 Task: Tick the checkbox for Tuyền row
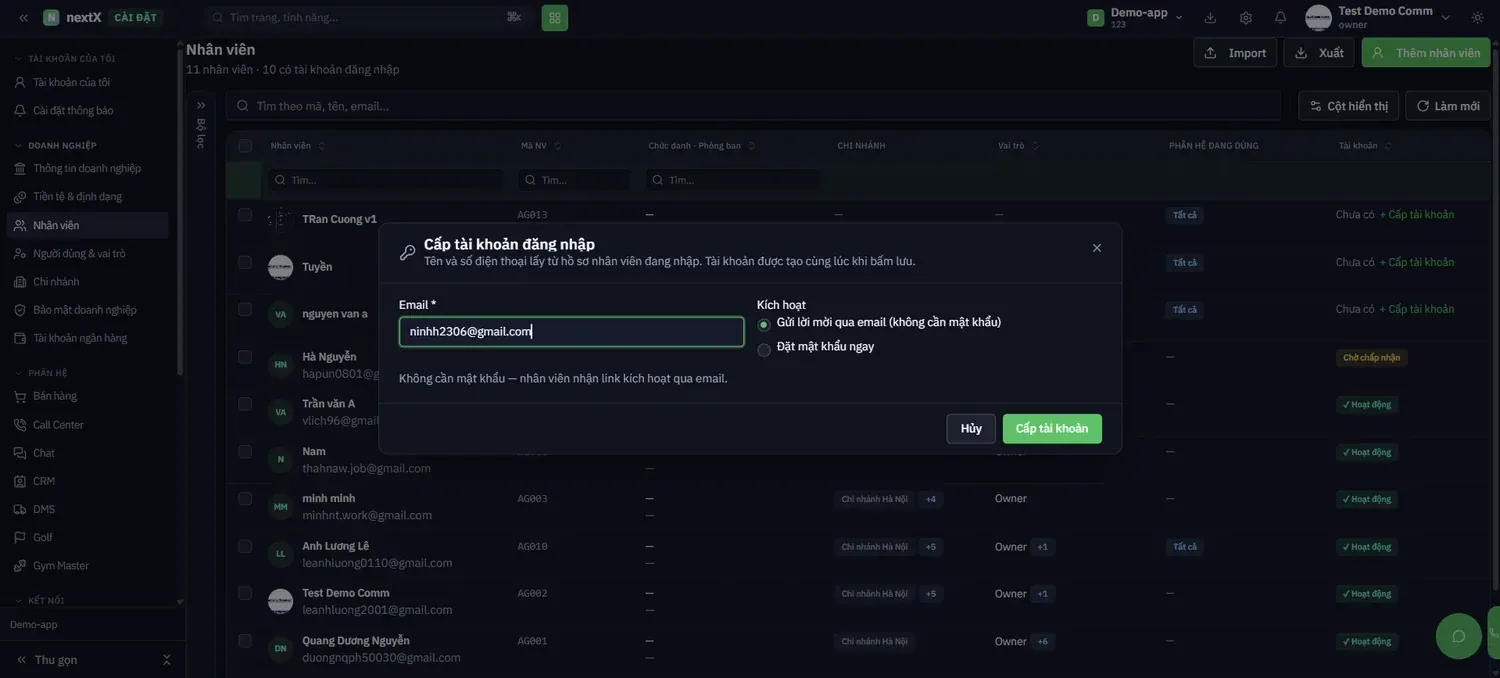(245, 262)
